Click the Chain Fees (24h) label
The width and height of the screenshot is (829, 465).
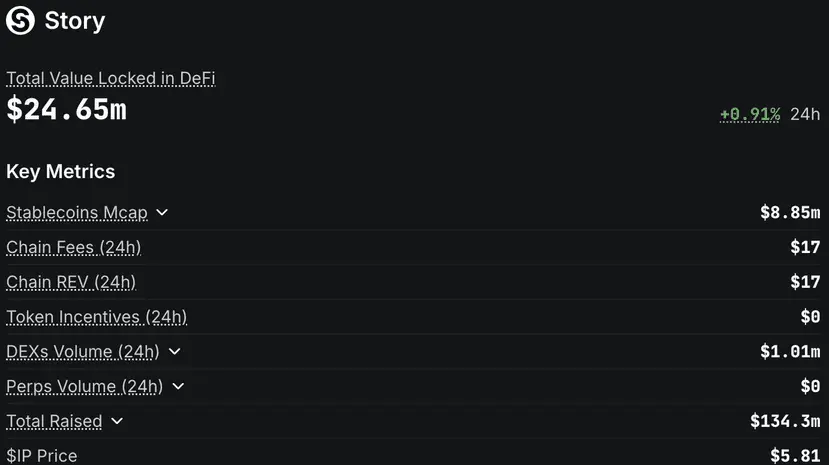(73, 247)
